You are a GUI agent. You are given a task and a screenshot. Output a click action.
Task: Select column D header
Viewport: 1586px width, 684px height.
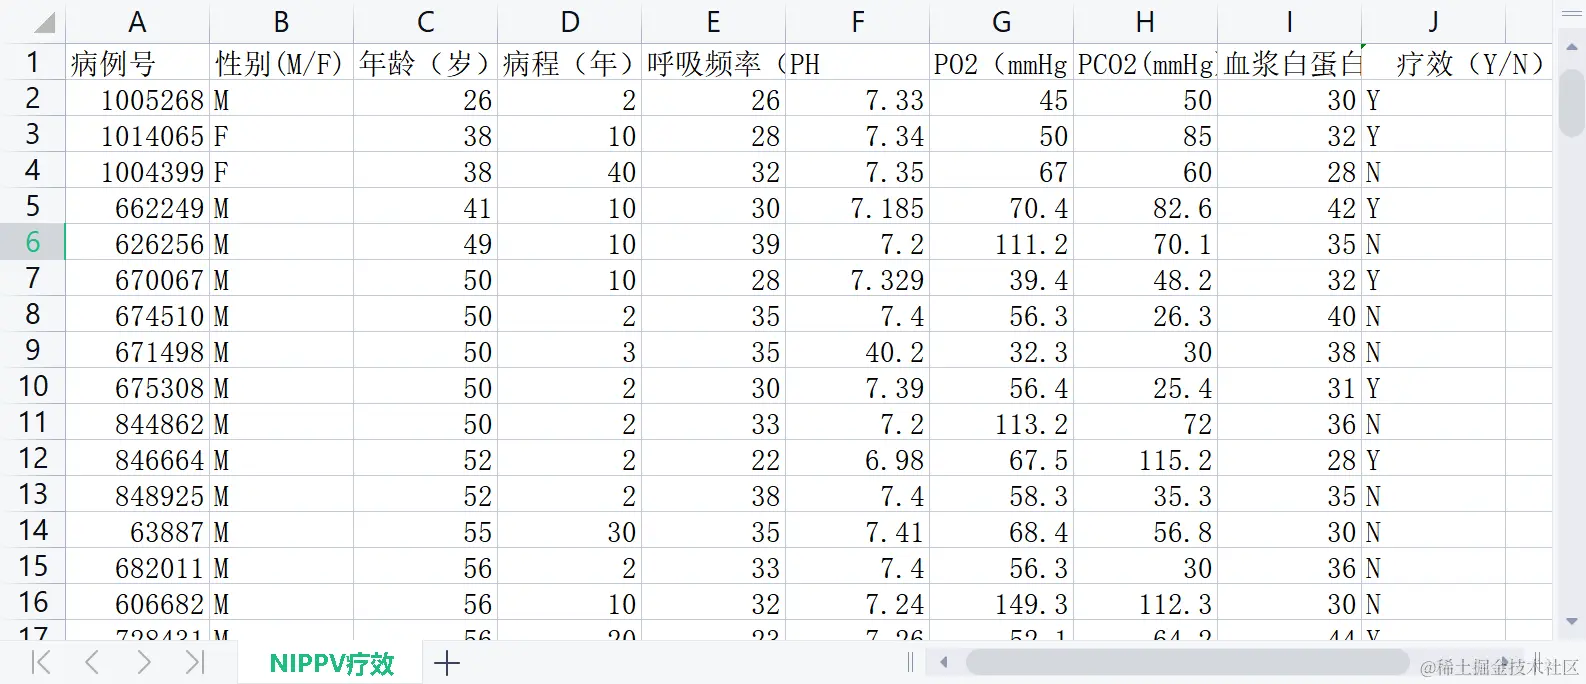pyautogui.click(x=570, y=22)
